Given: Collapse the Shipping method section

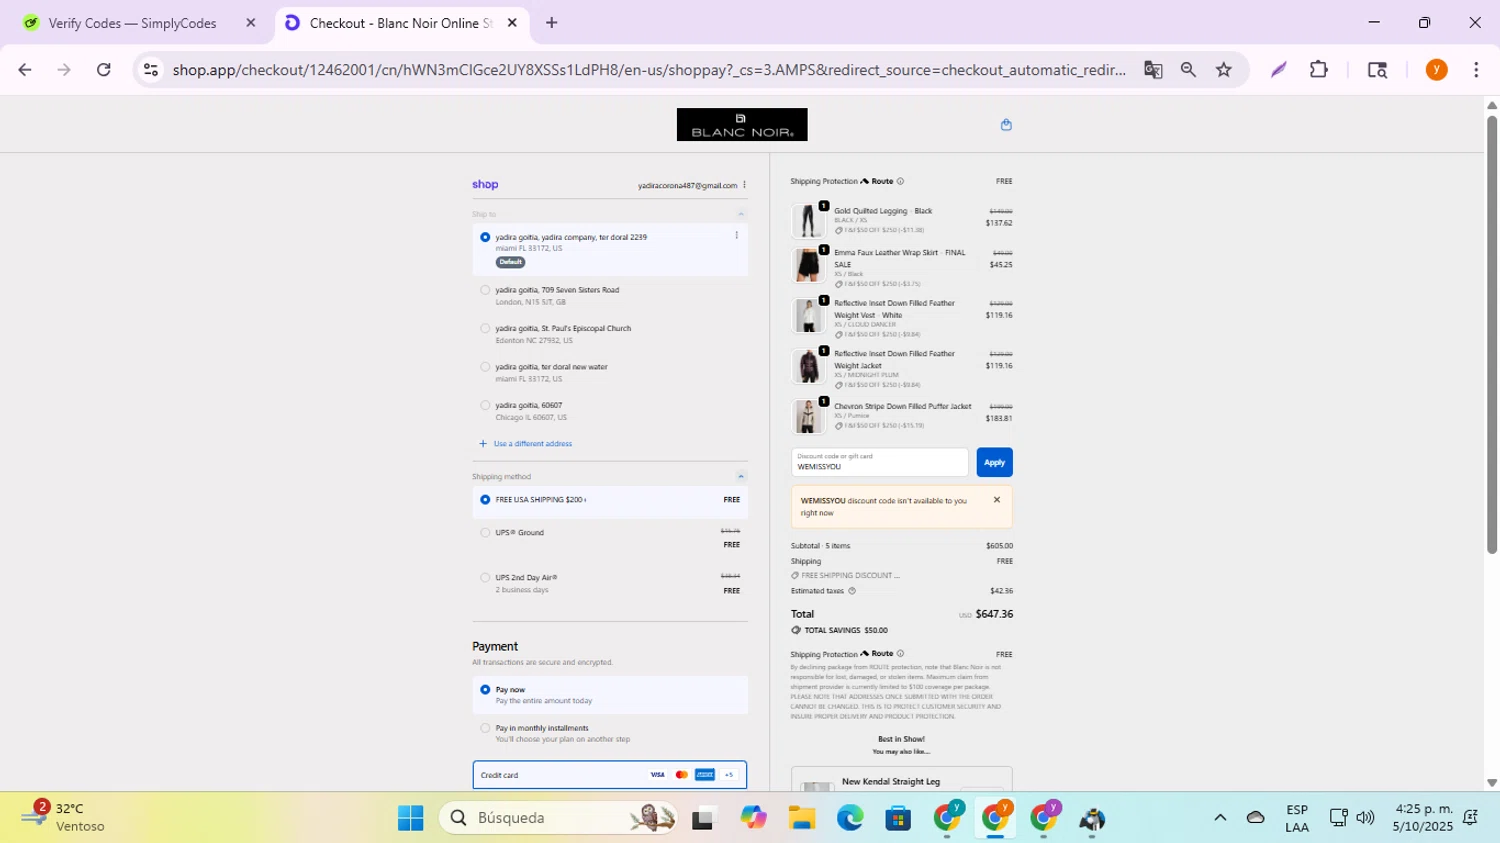Looking at the screenshot, I should click(741, 476).
